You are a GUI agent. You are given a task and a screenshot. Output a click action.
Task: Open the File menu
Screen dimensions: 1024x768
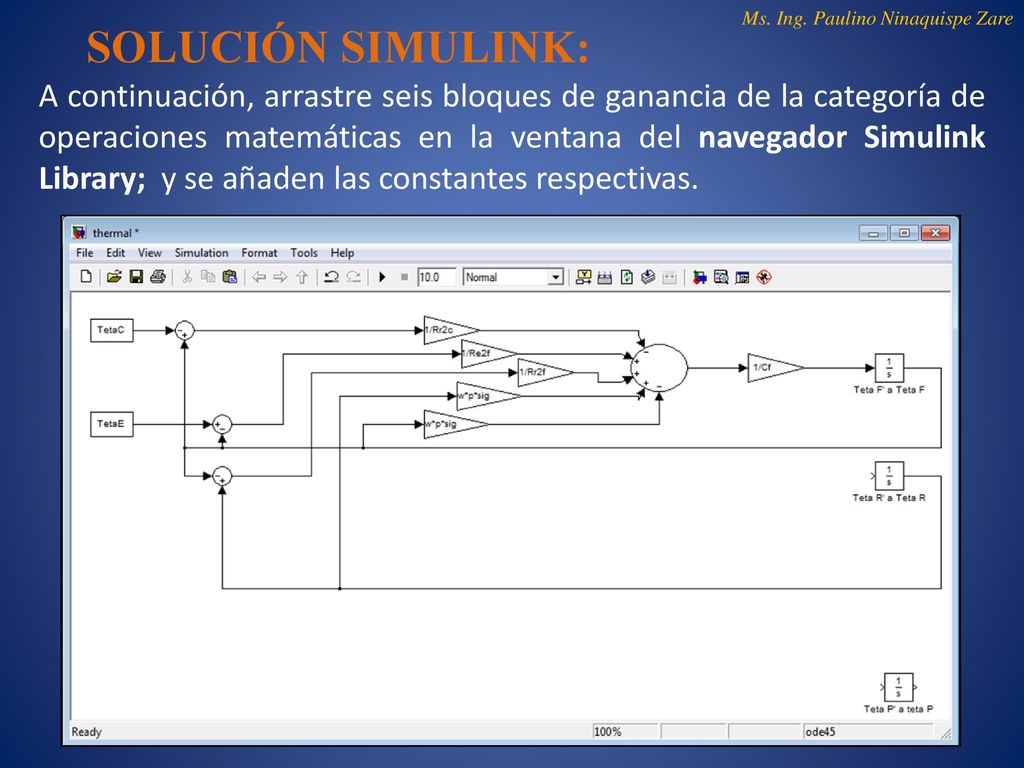pyautogui.click(x=84, y=253)
